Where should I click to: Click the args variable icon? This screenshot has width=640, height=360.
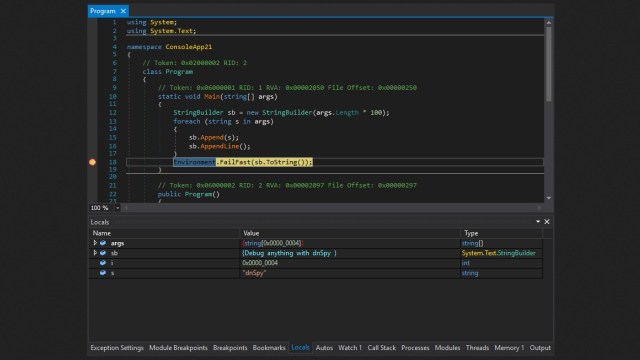[103, 243]
